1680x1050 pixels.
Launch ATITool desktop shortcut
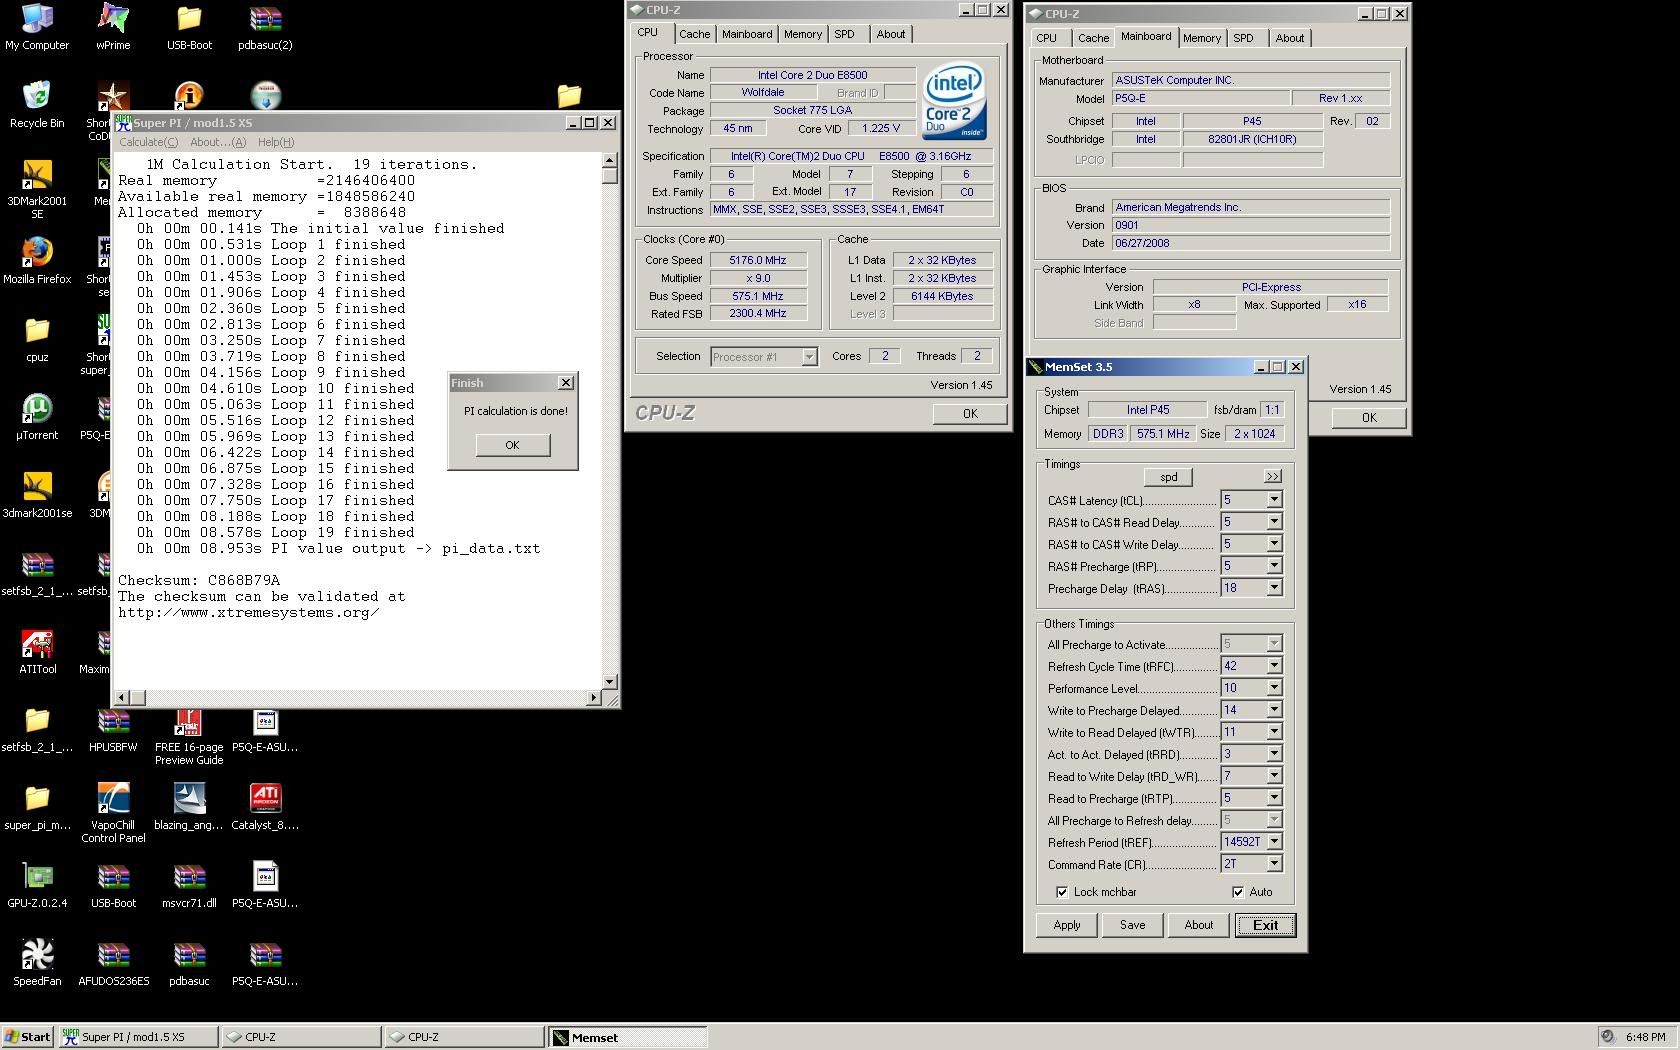(37, 651)
